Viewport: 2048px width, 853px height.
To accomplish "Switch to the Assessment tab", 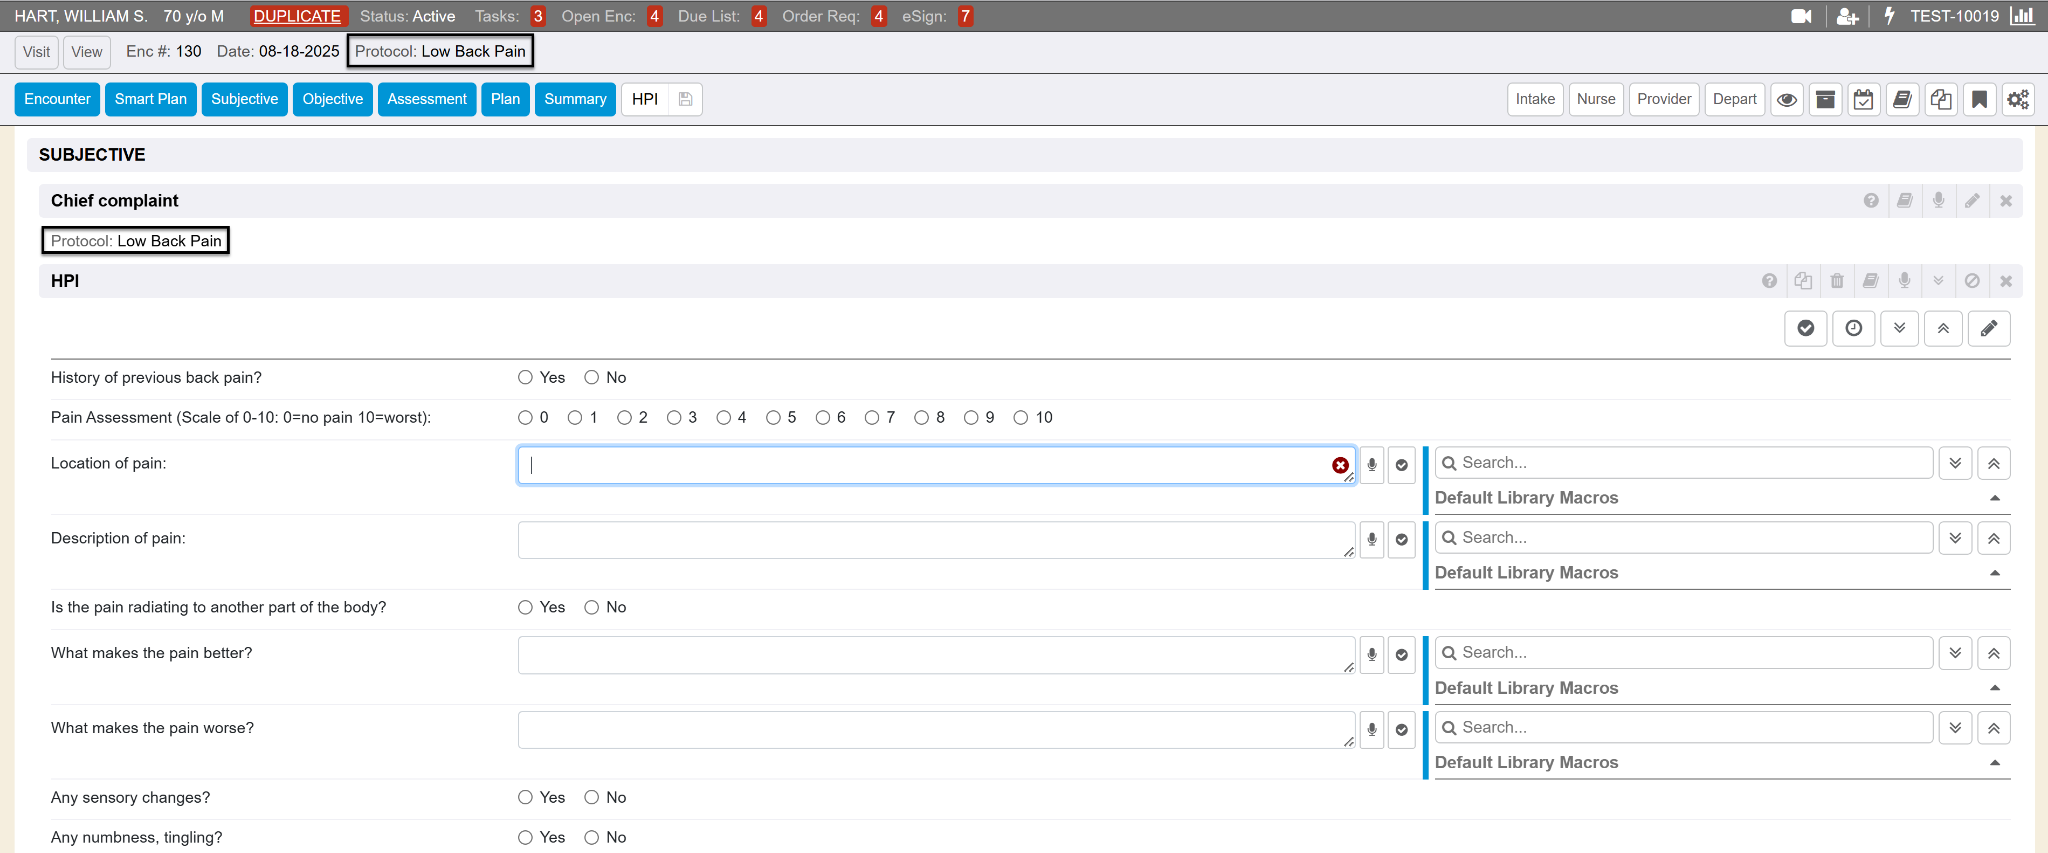I will pos(427,99).
